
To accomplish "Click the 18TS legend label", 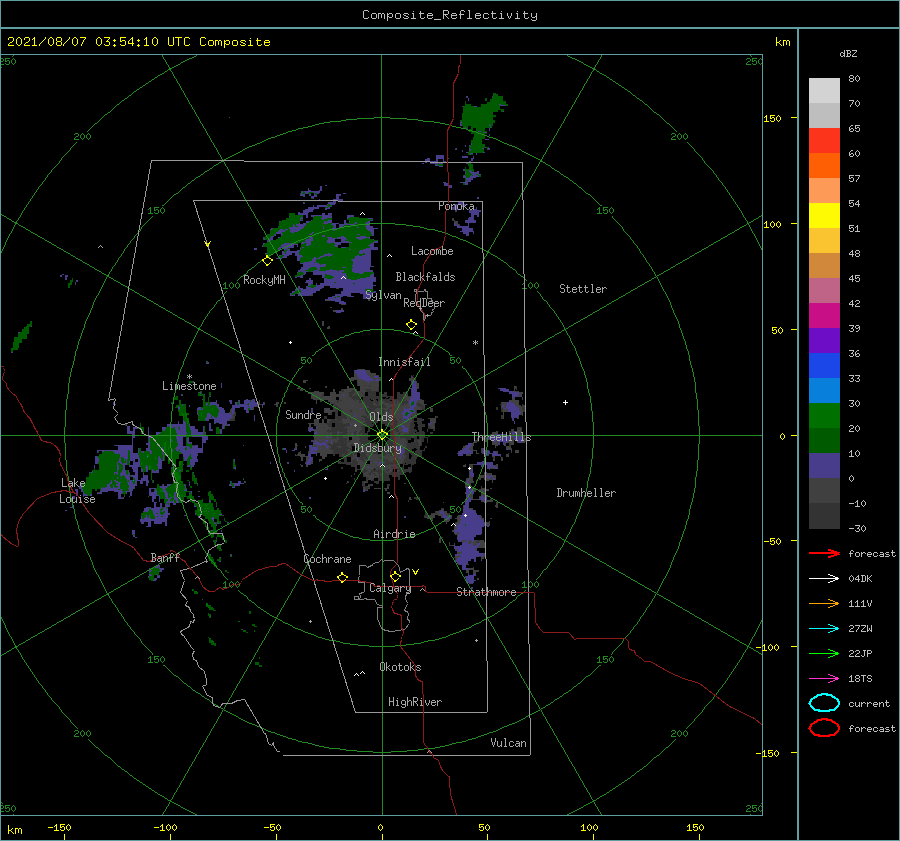I will (x=860, y=679).
